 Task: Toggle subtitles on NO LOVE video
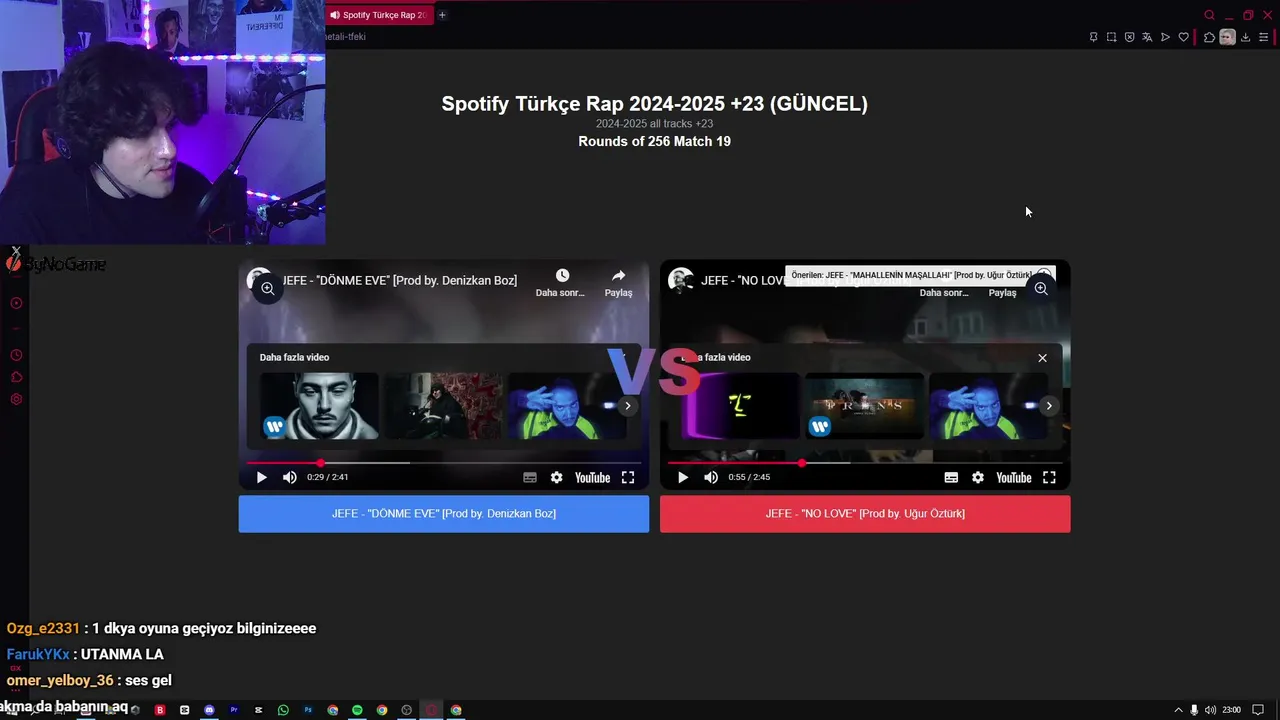tap(951, 478)
